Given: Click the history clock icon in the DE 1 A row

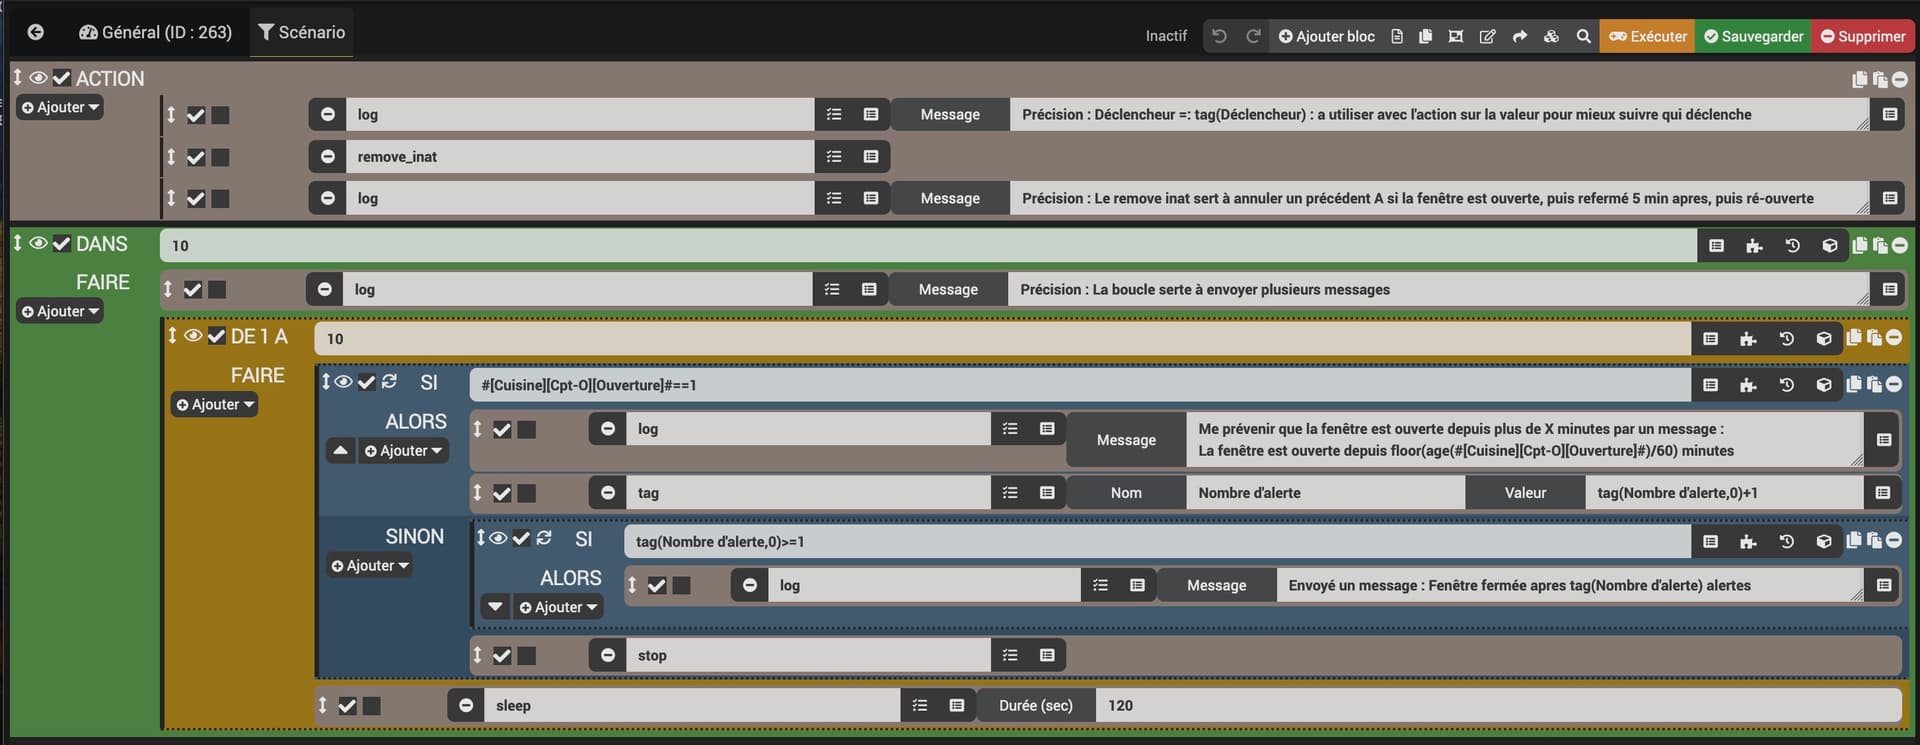Looking at the screenshot, I should coord(1786,339).
